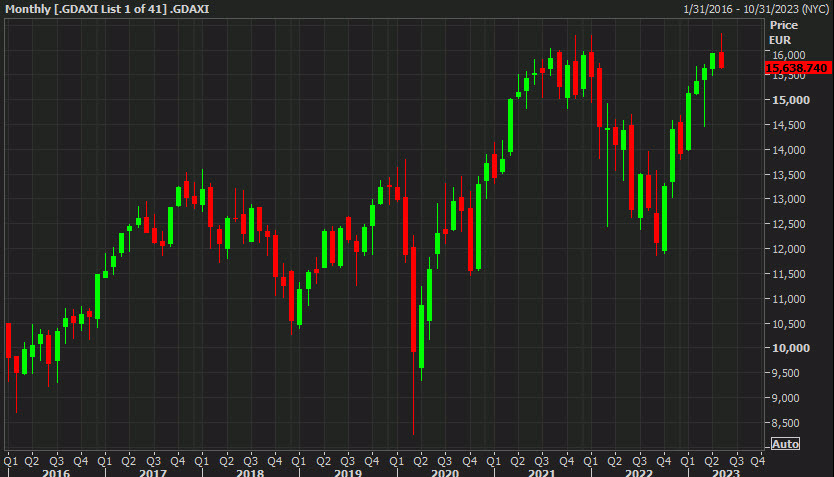Click the 9,000 price axis value

tap(785, 398)
